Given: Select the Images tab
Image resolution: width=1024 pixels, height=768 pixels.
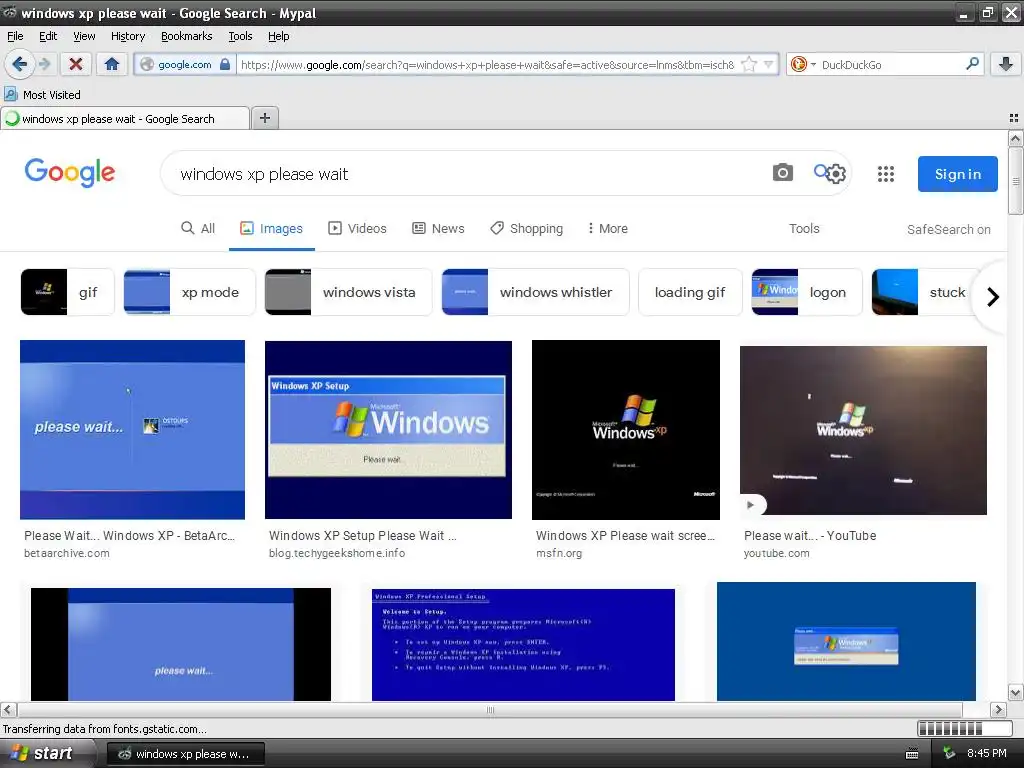Looking at the screenshot, I should 271,229.
